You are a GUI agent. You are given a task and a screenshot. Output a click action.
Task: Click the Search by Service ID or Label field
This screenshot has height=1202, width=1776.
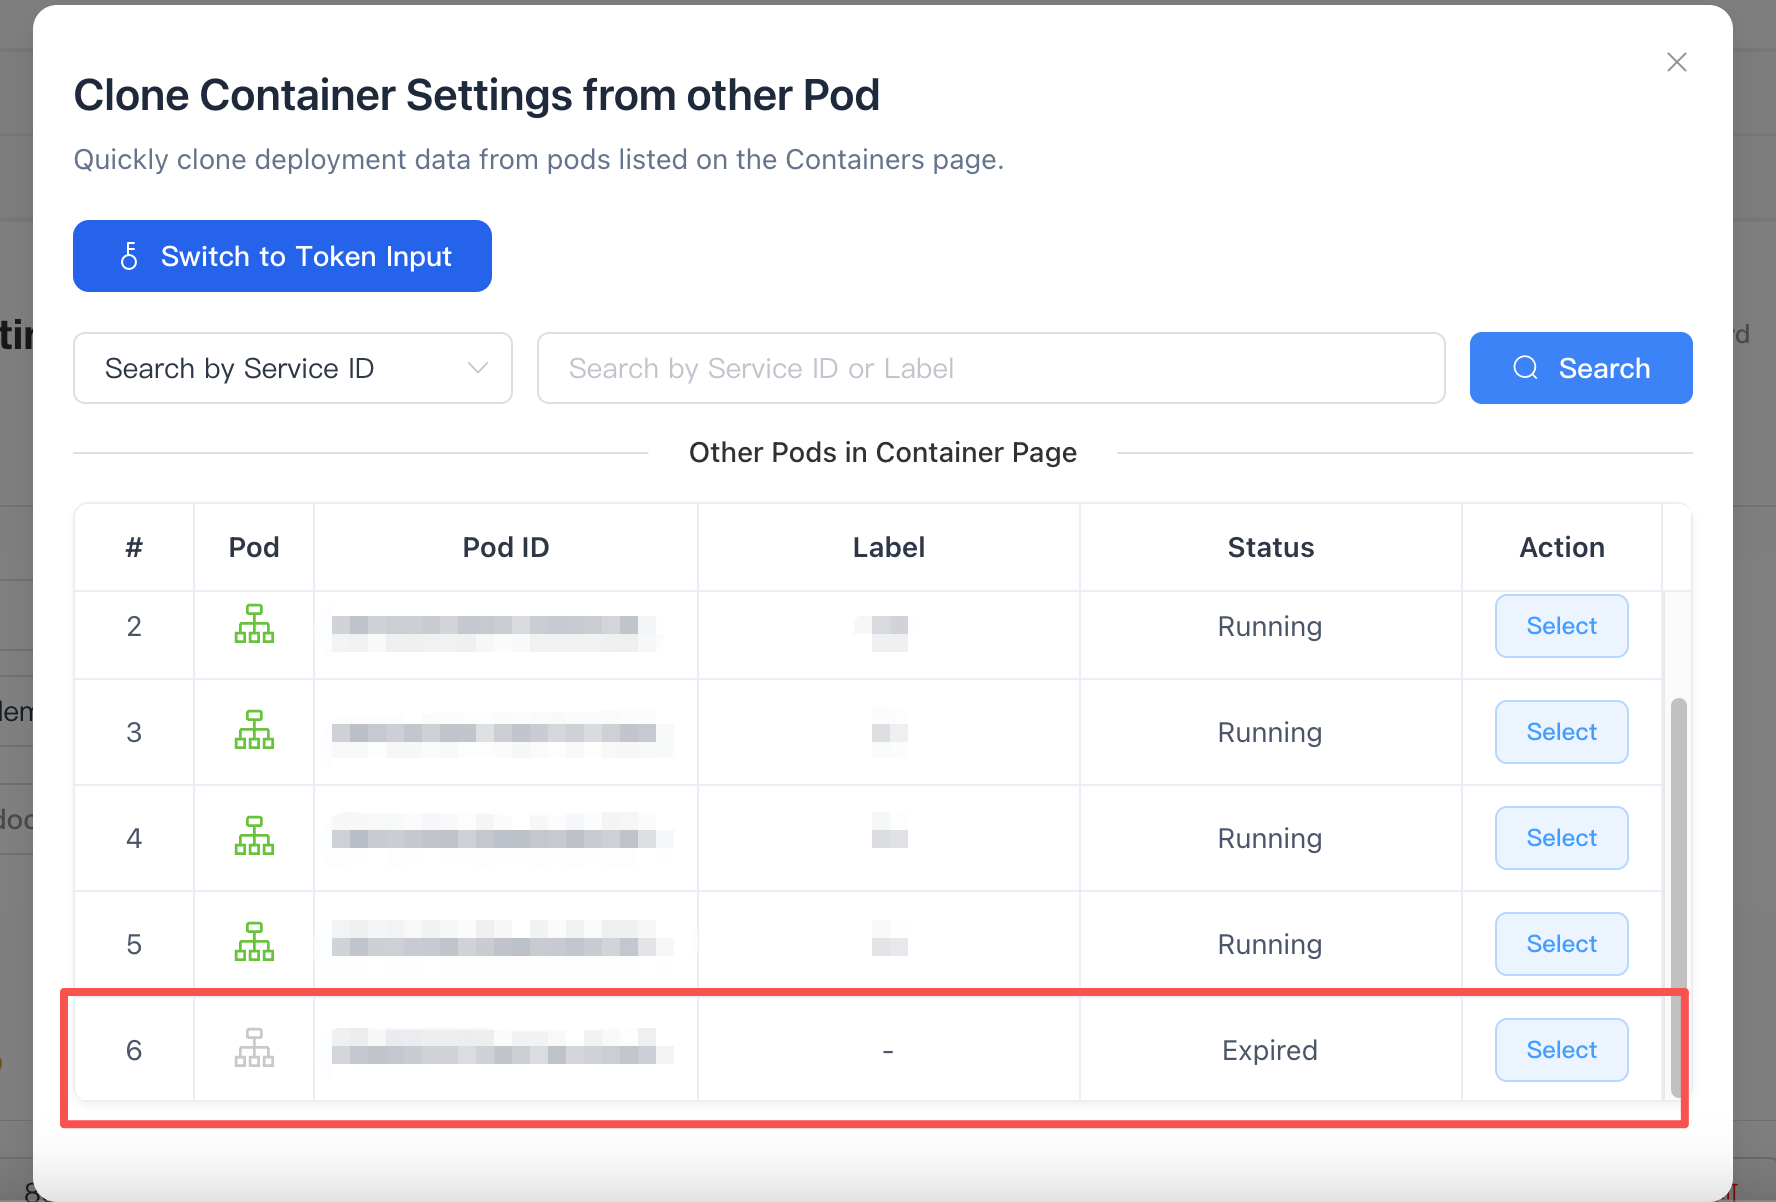pyautogui.click(x=990, y=368)
